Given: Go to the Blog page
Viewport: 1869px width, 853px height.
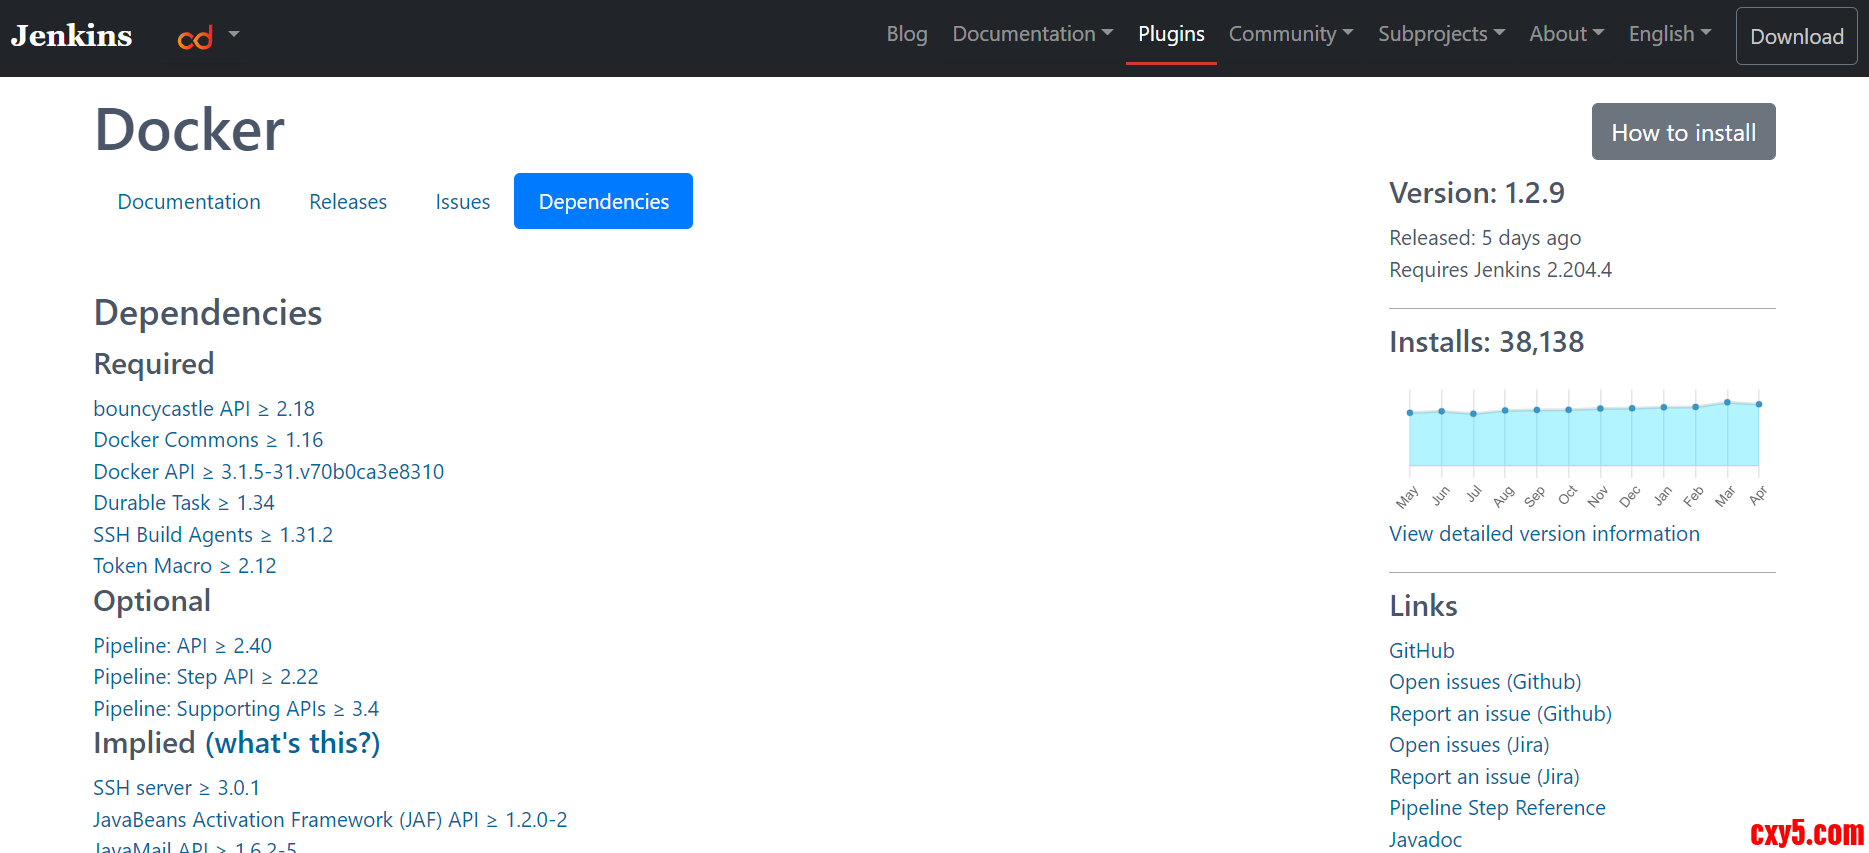Looking at the screenshot, I should point(906,34).
